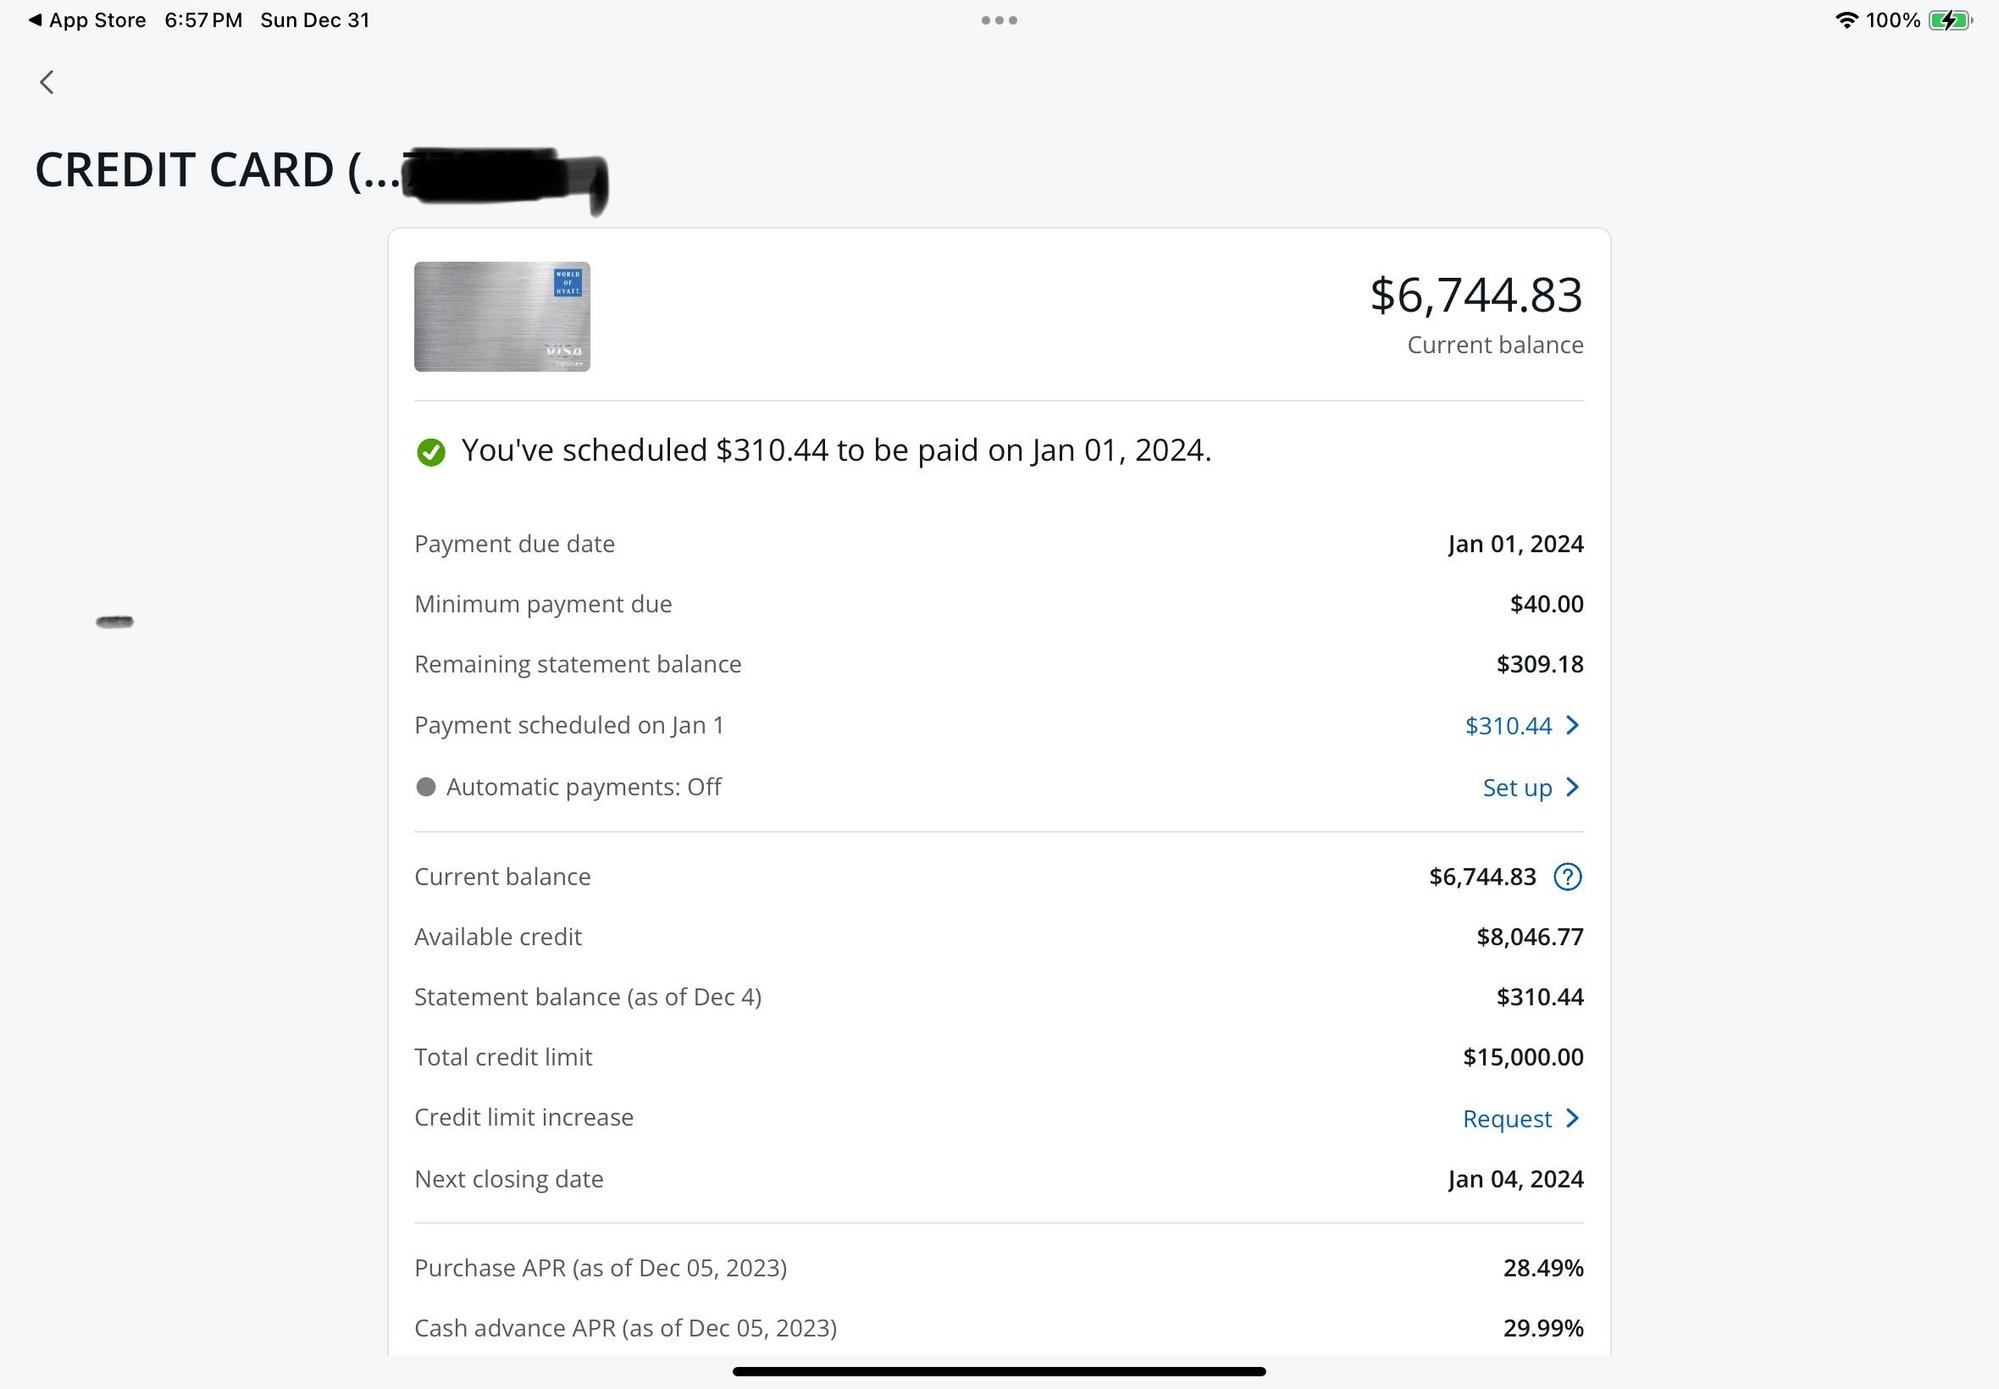
Task: Tap the Sun Dec 31 date
Action: (x=314, y=19)
